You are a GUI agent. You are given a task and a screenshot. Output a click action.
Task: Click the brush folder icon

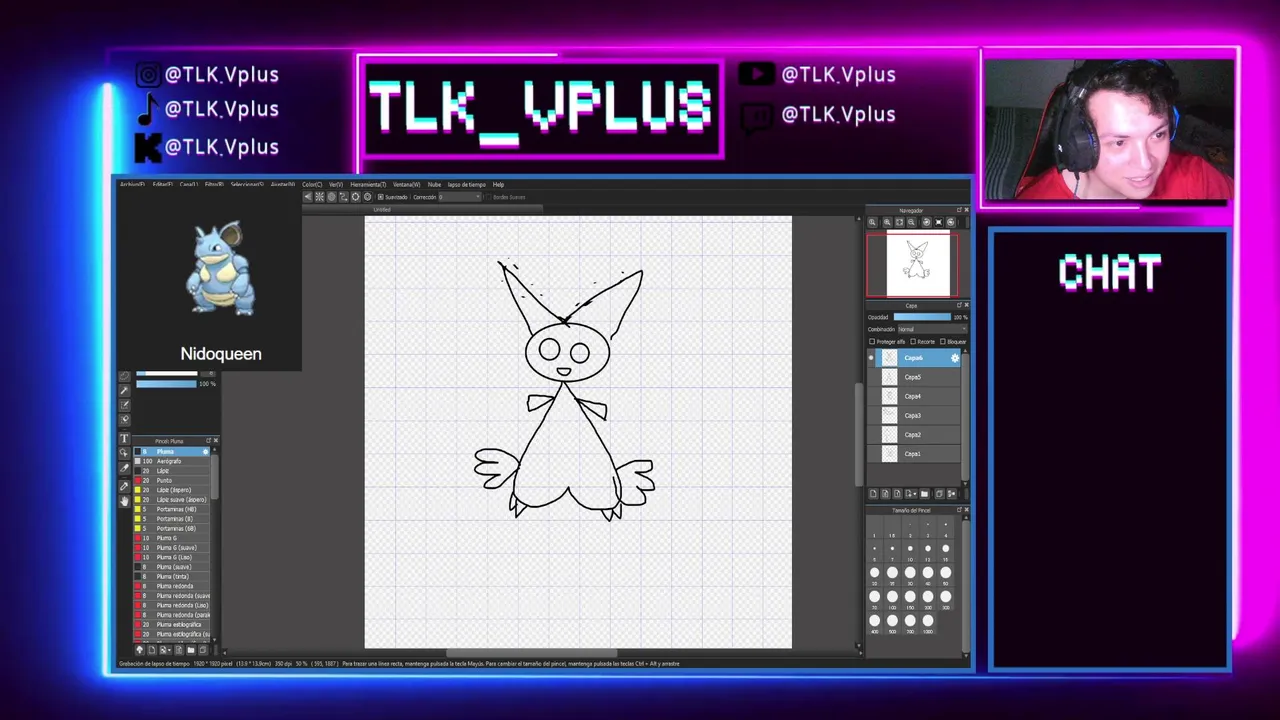click(191, 650)
